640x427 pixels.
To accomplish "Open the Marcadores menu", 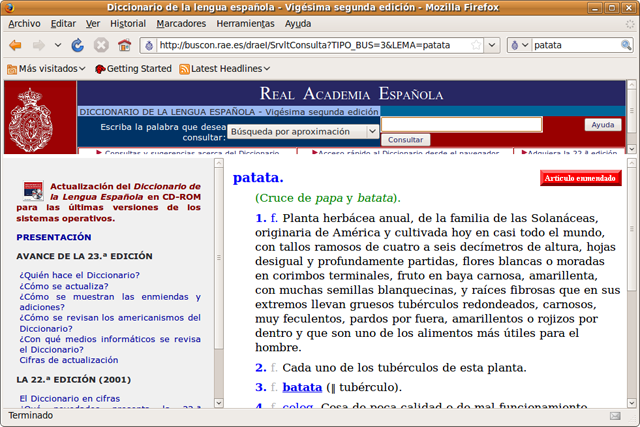I will pyautogui.click(x=181, y=22).
